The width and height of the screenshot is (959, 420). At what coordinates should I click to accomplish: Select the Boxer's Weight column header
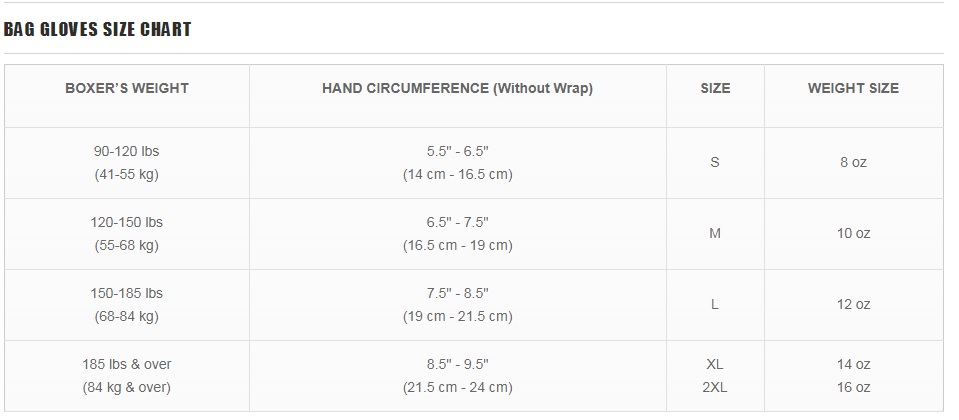[x=127, y=88]
